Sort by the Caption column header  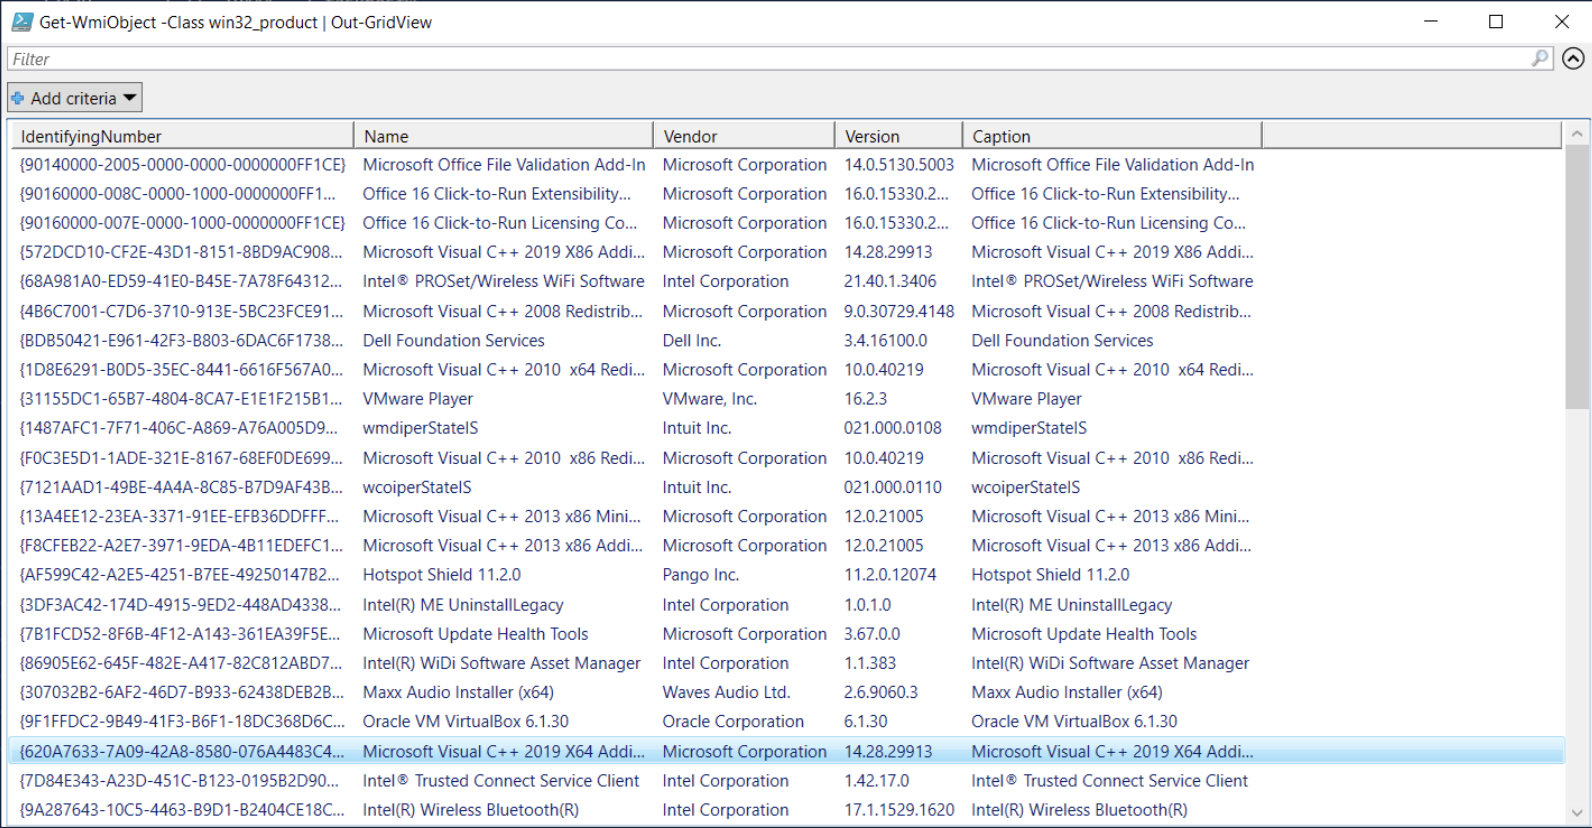click(1112, 136)
